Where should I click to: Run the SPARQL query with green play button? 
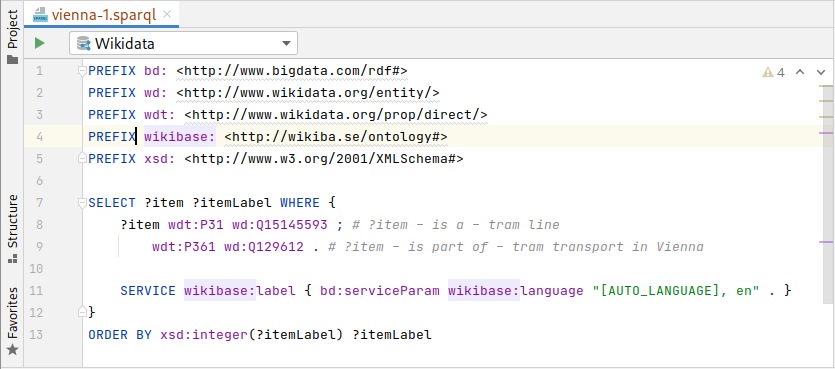click(39, 43)
